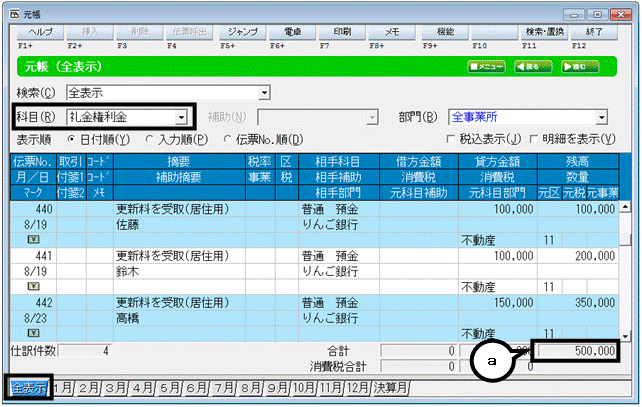Viewport: 642px width, 407px height.
Task: Click the 仕訳件数 field showing 4
Action: point(84,351)
